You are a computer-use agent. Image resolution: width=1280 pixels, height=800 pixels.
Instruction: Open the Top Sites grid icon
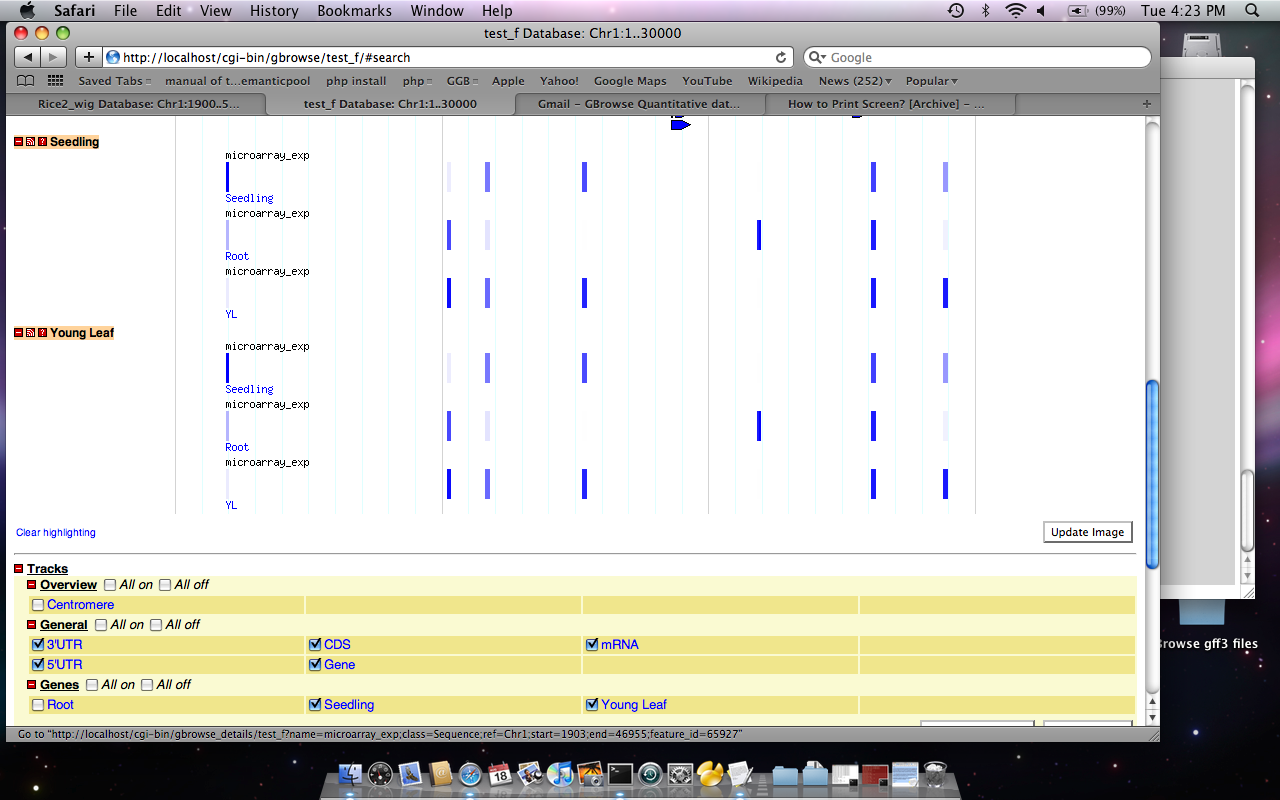(x=55, y=81)
